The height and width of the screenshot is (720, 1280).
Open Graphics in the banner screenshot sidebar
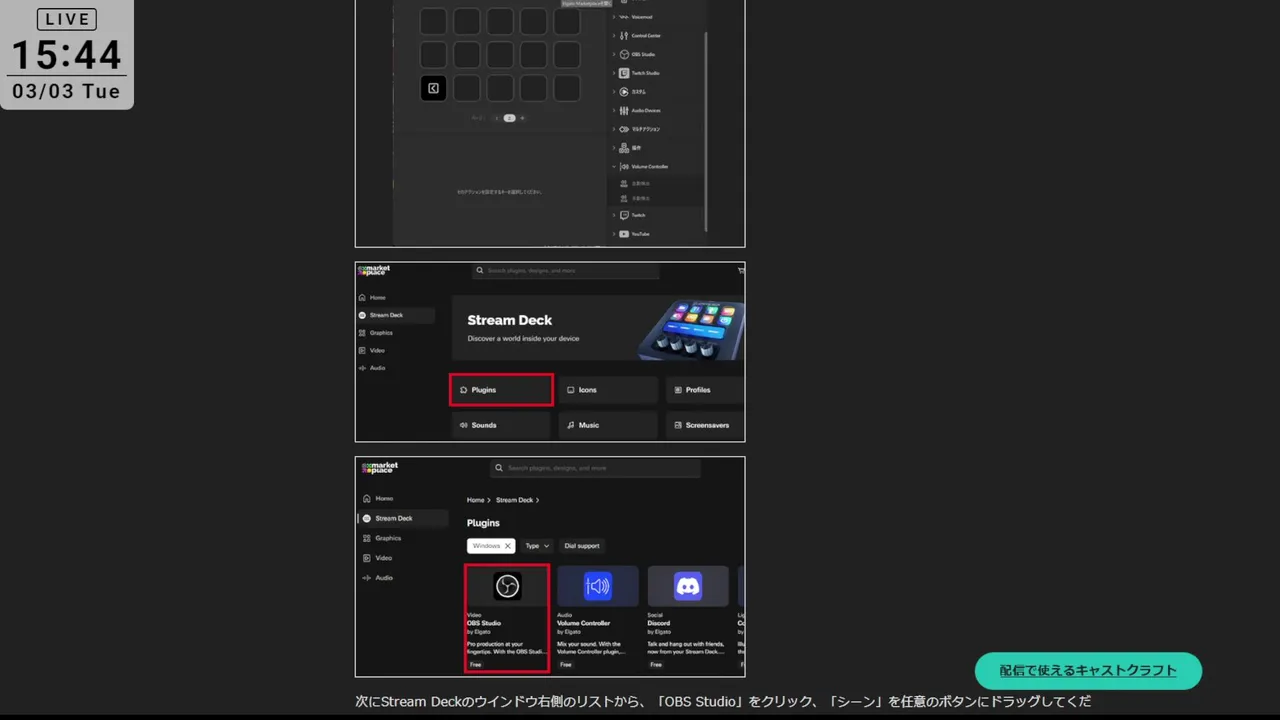375,333
